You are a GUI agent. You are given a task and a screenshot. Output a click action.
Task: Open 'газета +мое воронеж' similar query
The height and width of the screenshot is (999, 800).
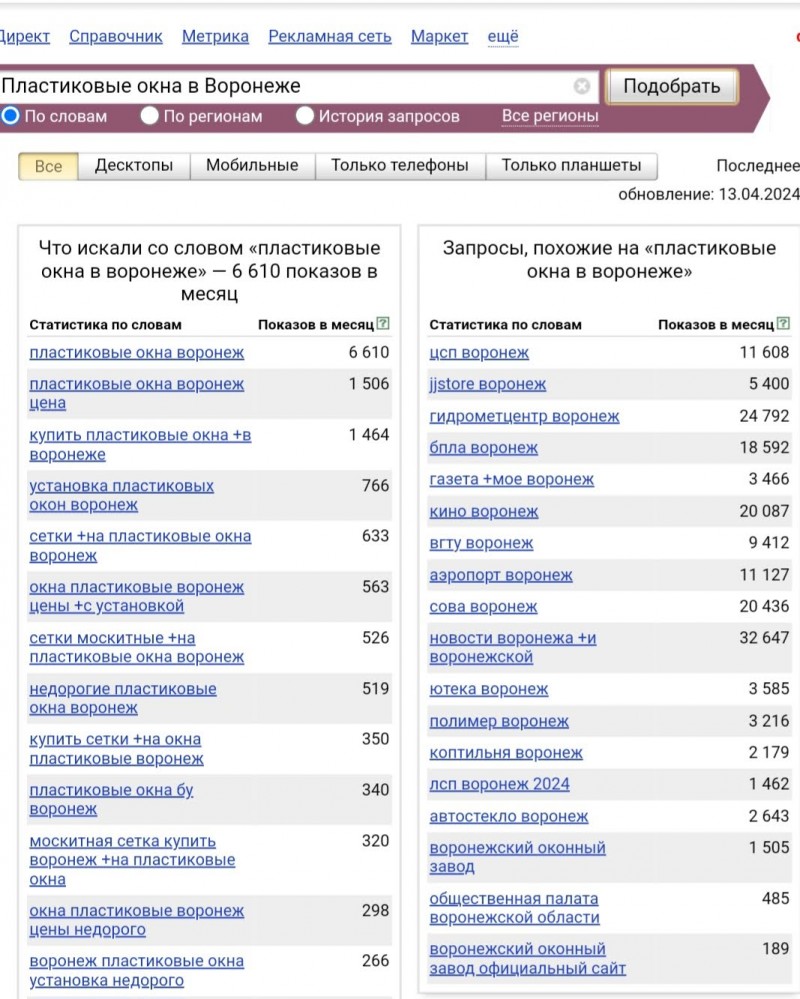pyautogui.click(x=511, y=479)
